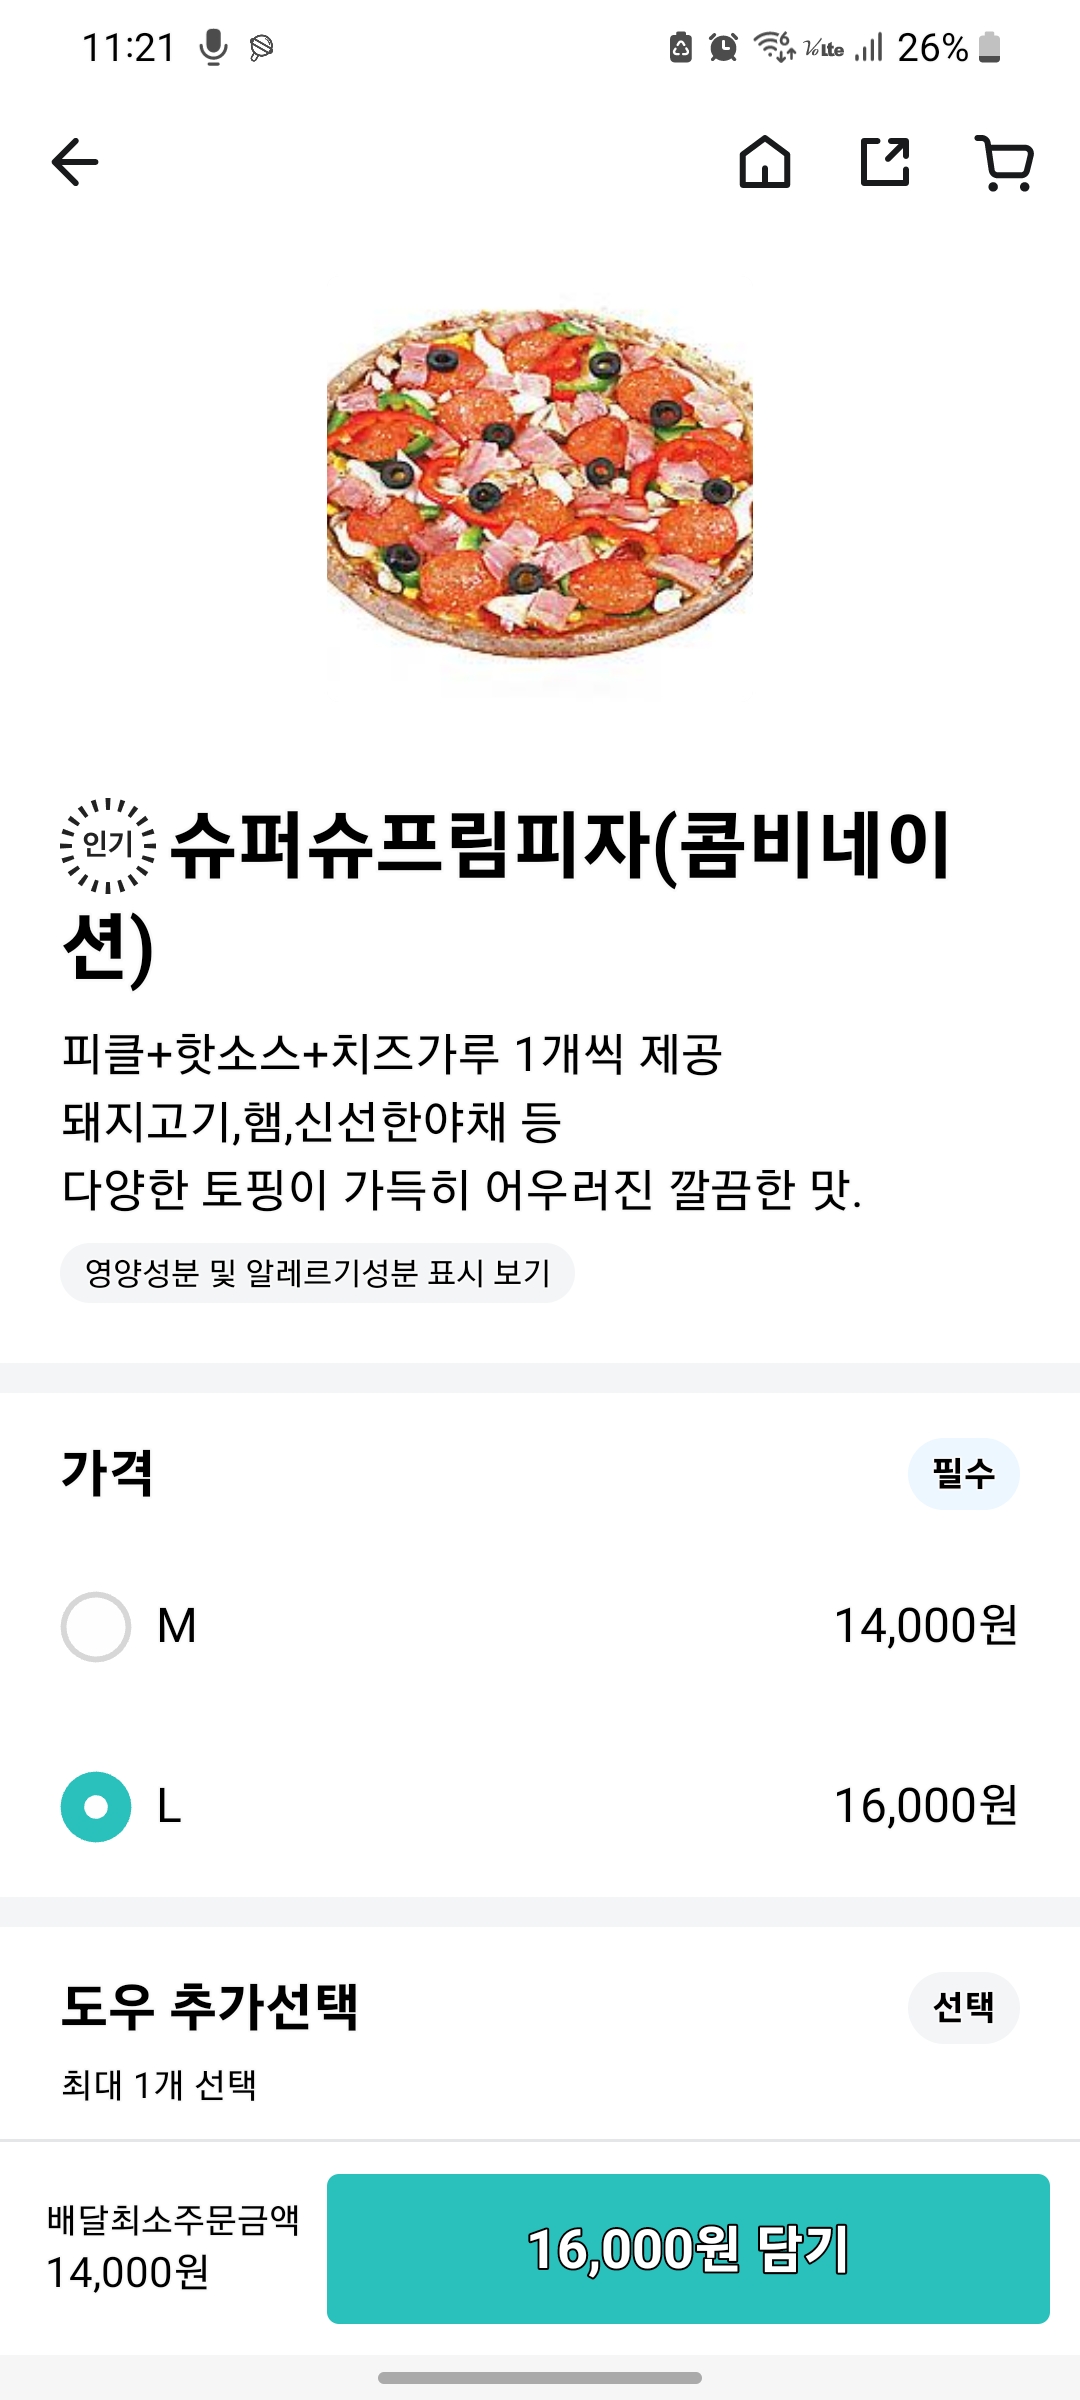This screenshot has height=2400, width=1080.
Task: Tap the 14,000원 price for M
Action: tap(925, 1626)
